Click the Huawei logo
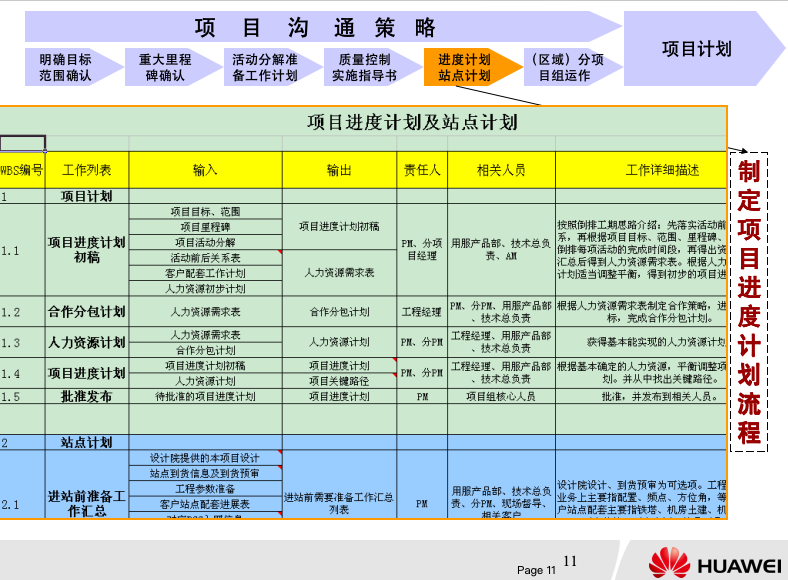The width and height of the screenshot is (788, 580). (715, 563)
